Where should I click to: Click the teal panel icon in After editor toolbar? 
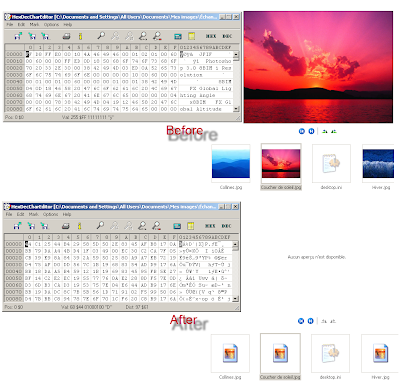[x=177, y=226]
